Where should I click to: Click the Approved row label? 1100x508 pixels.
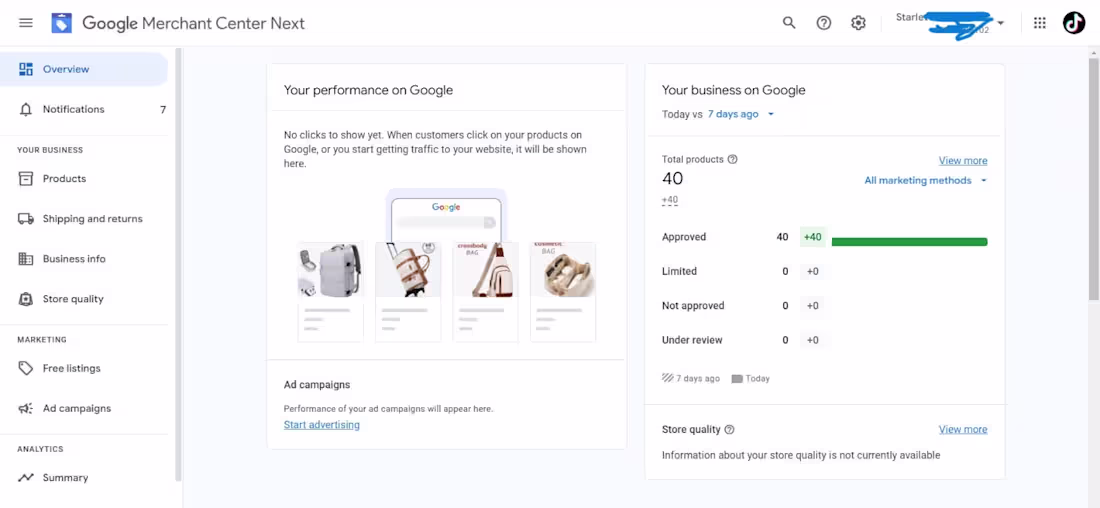click(684, 237)
